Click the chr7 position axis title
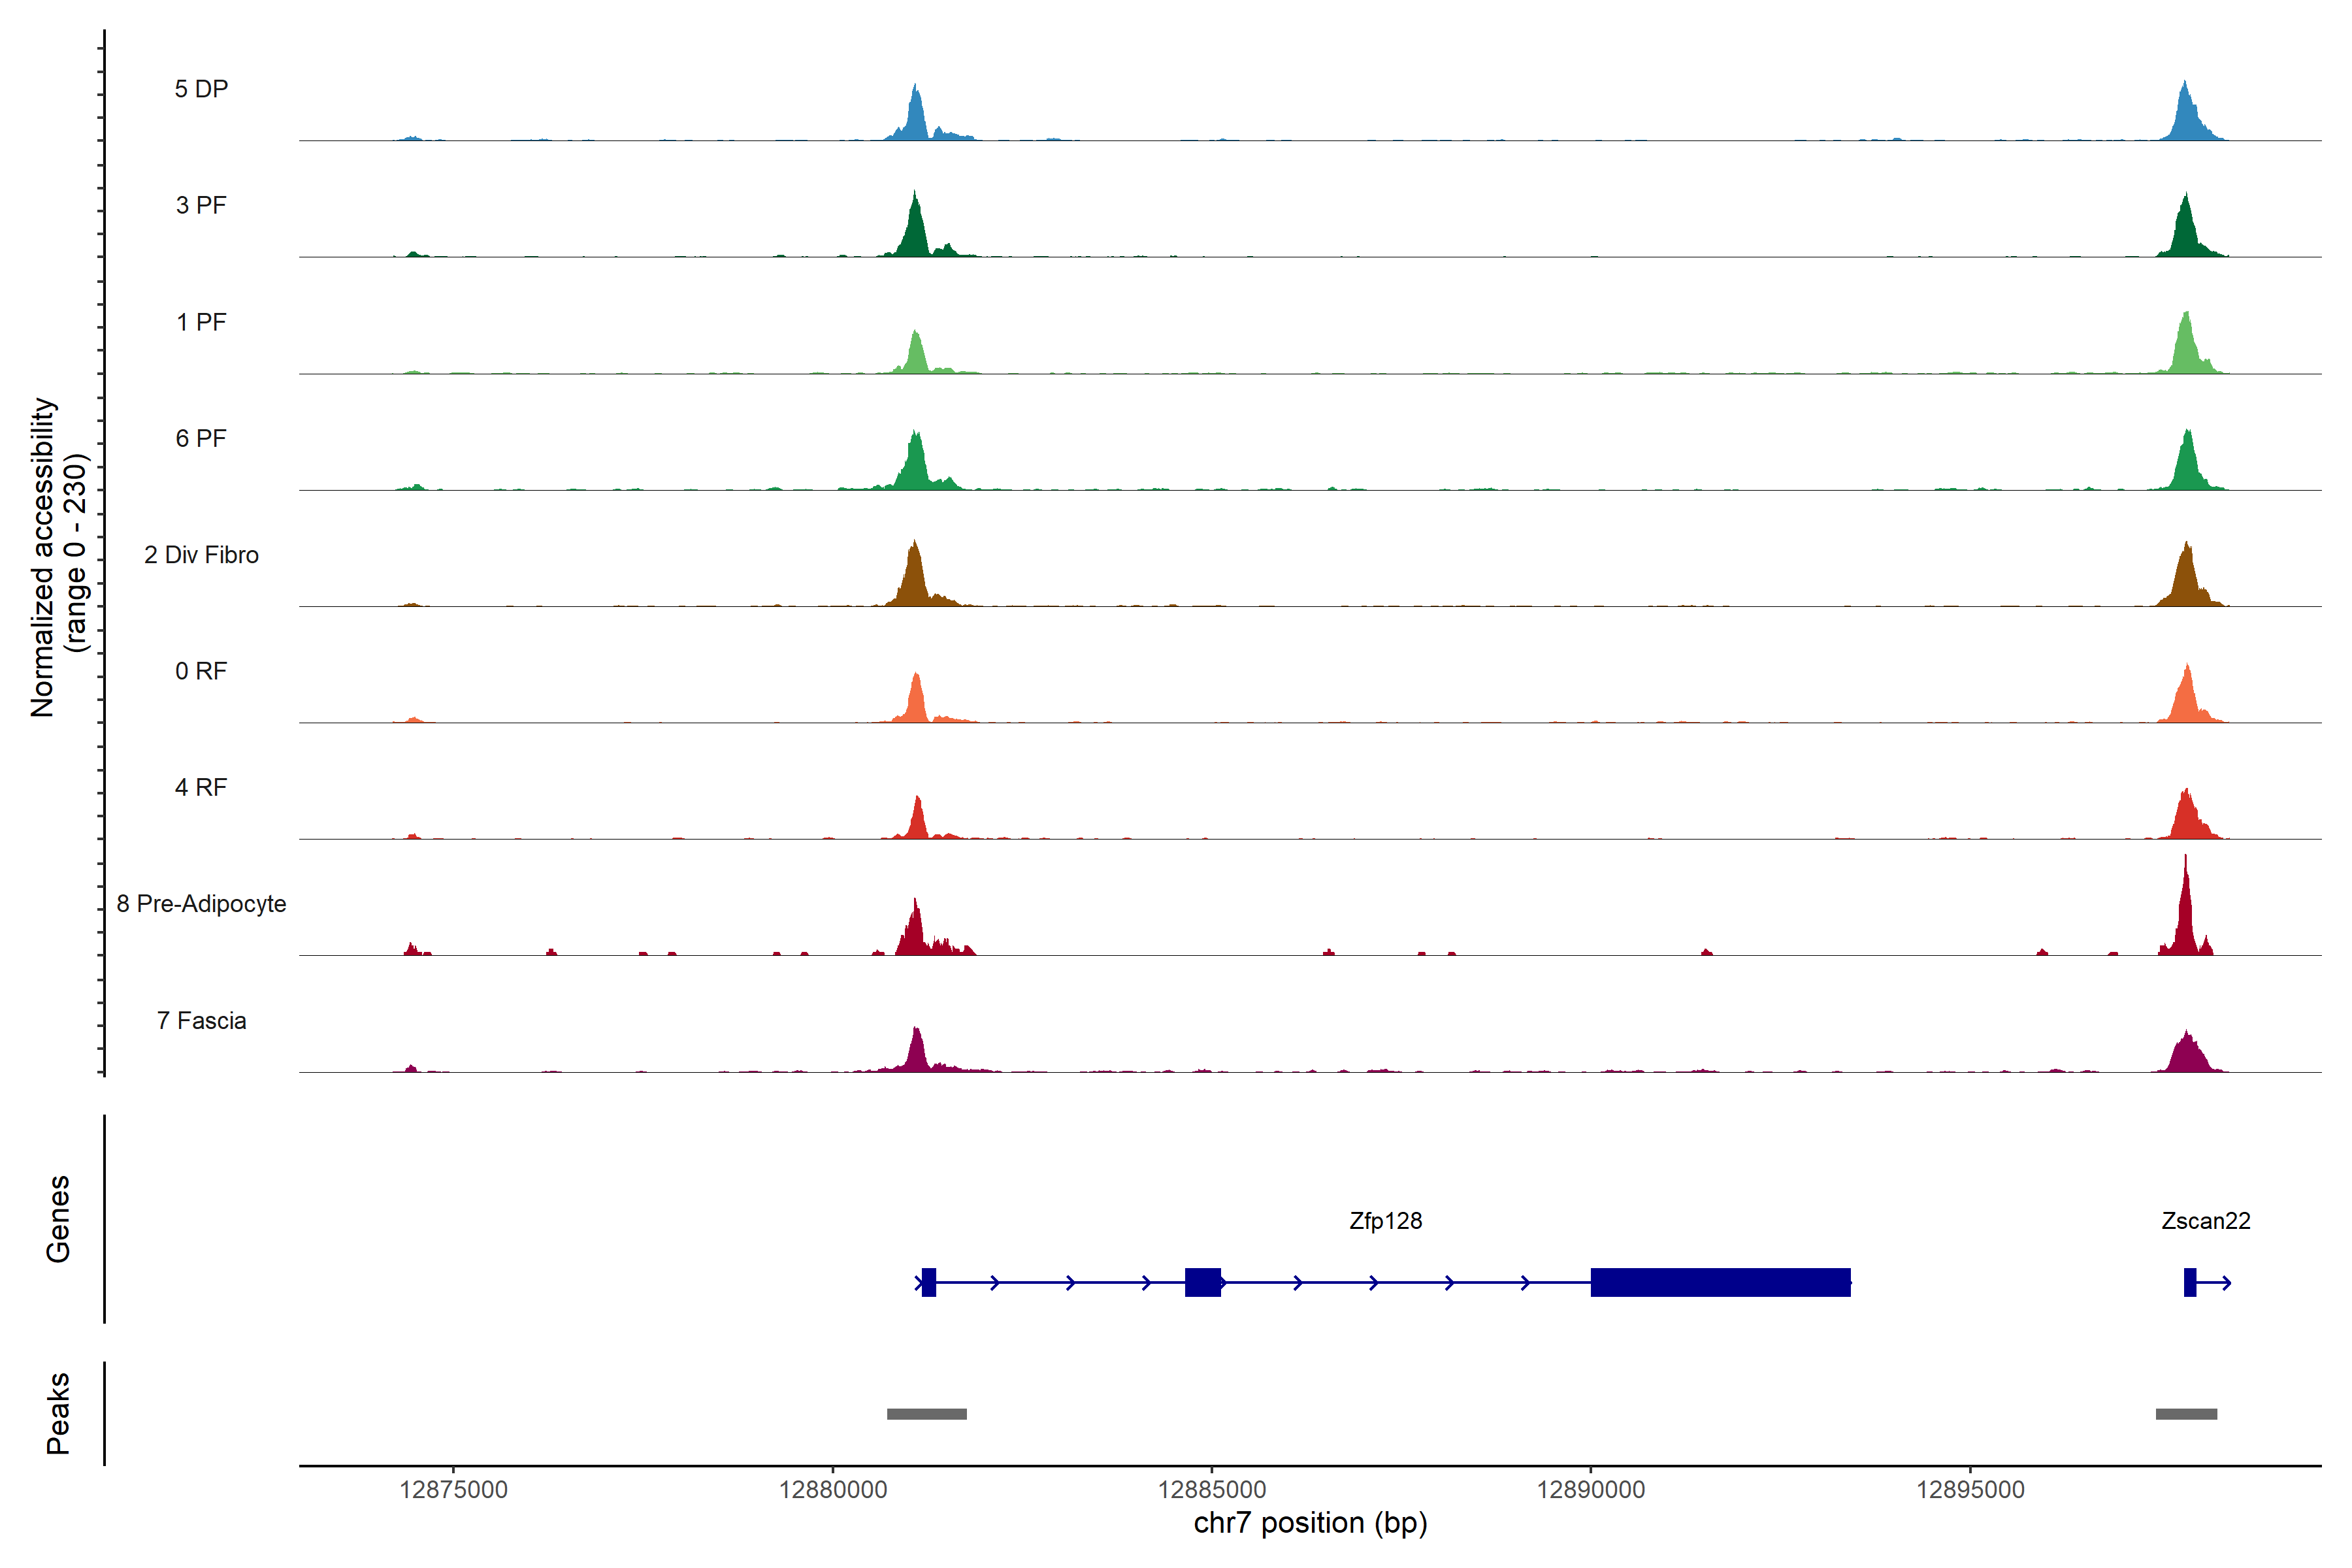2352x1568 pixels. point(1310,1523)
